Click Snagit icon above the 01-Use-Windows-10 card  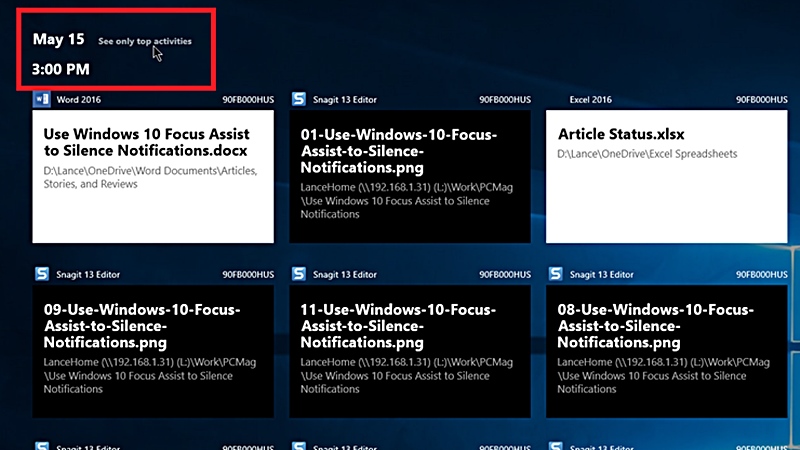pos(298,100)
